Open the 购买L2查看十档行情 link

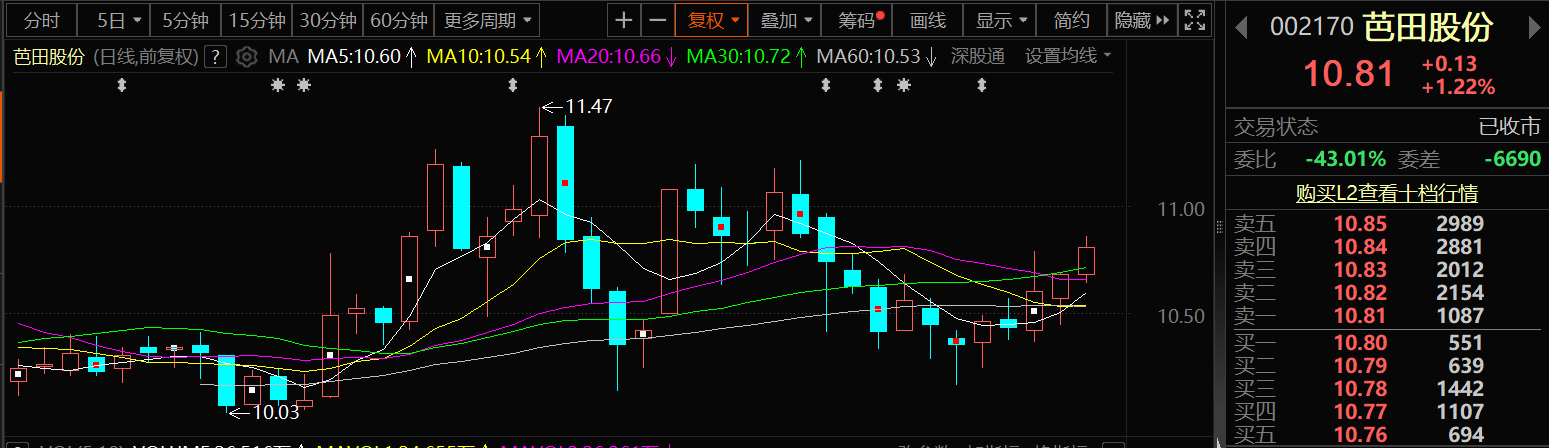(x=1386, y=193)
